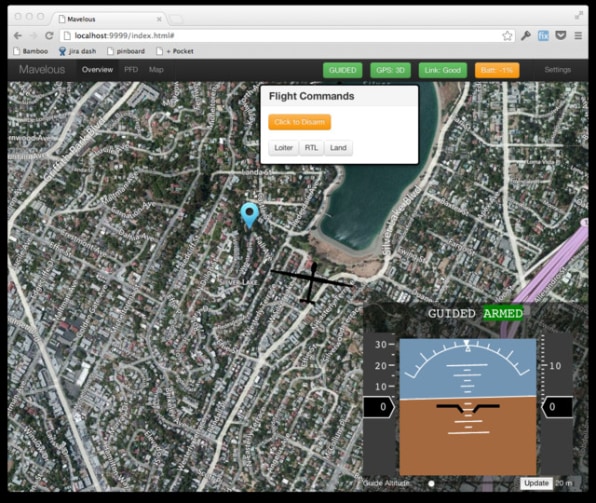The height and width of the screenshot is (503, 596).
Task: Click the browser back arrow
Action: coord(17,36)
